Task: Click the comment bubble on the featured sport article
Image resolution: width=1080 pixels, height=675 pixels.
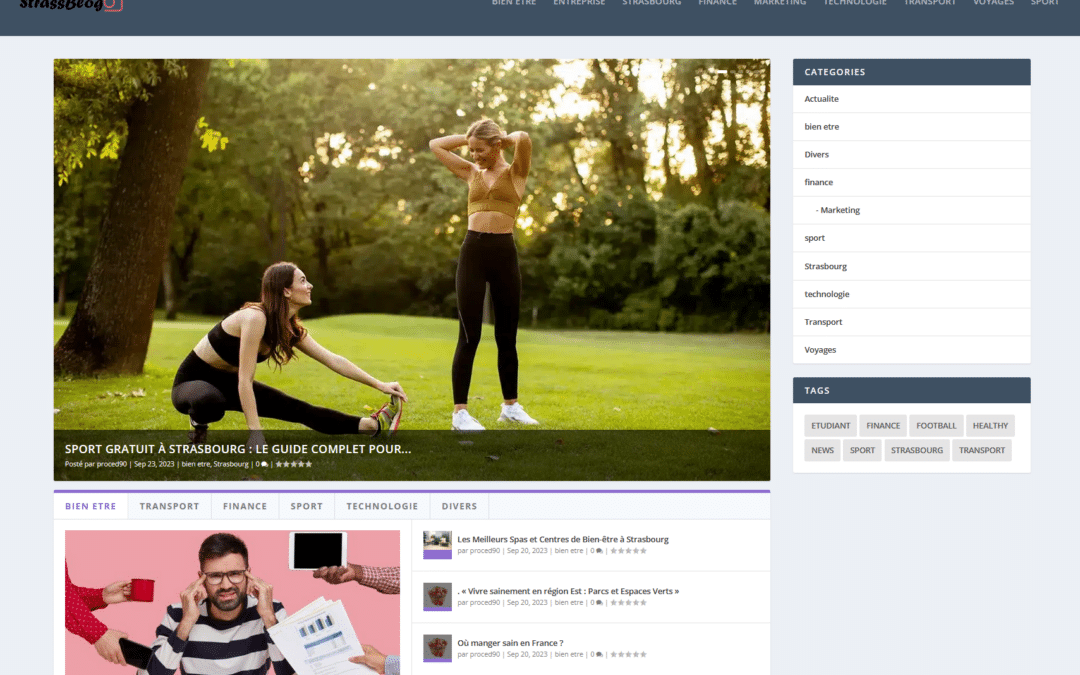Action: pos(262,465)
